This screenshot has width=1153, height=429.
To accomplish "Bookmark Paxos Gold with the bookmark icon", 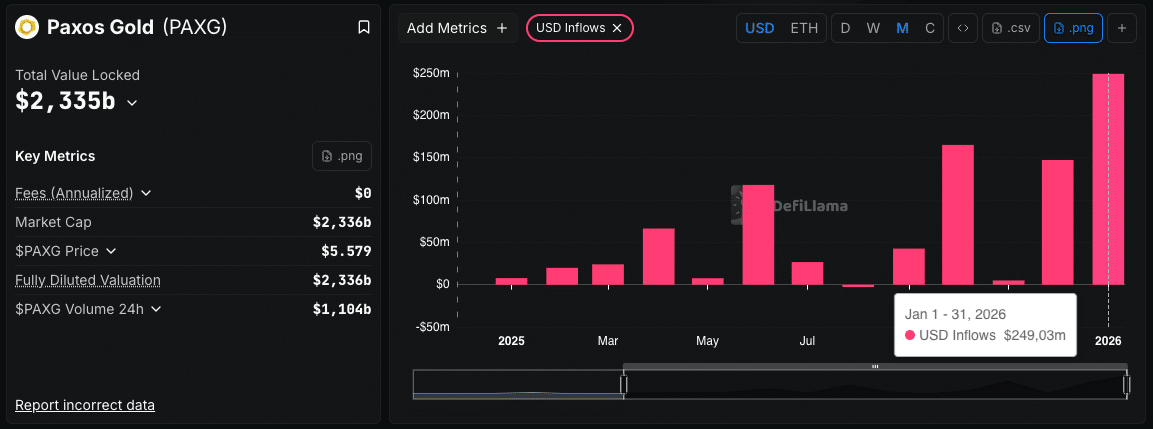I will (x=363, y=28).
